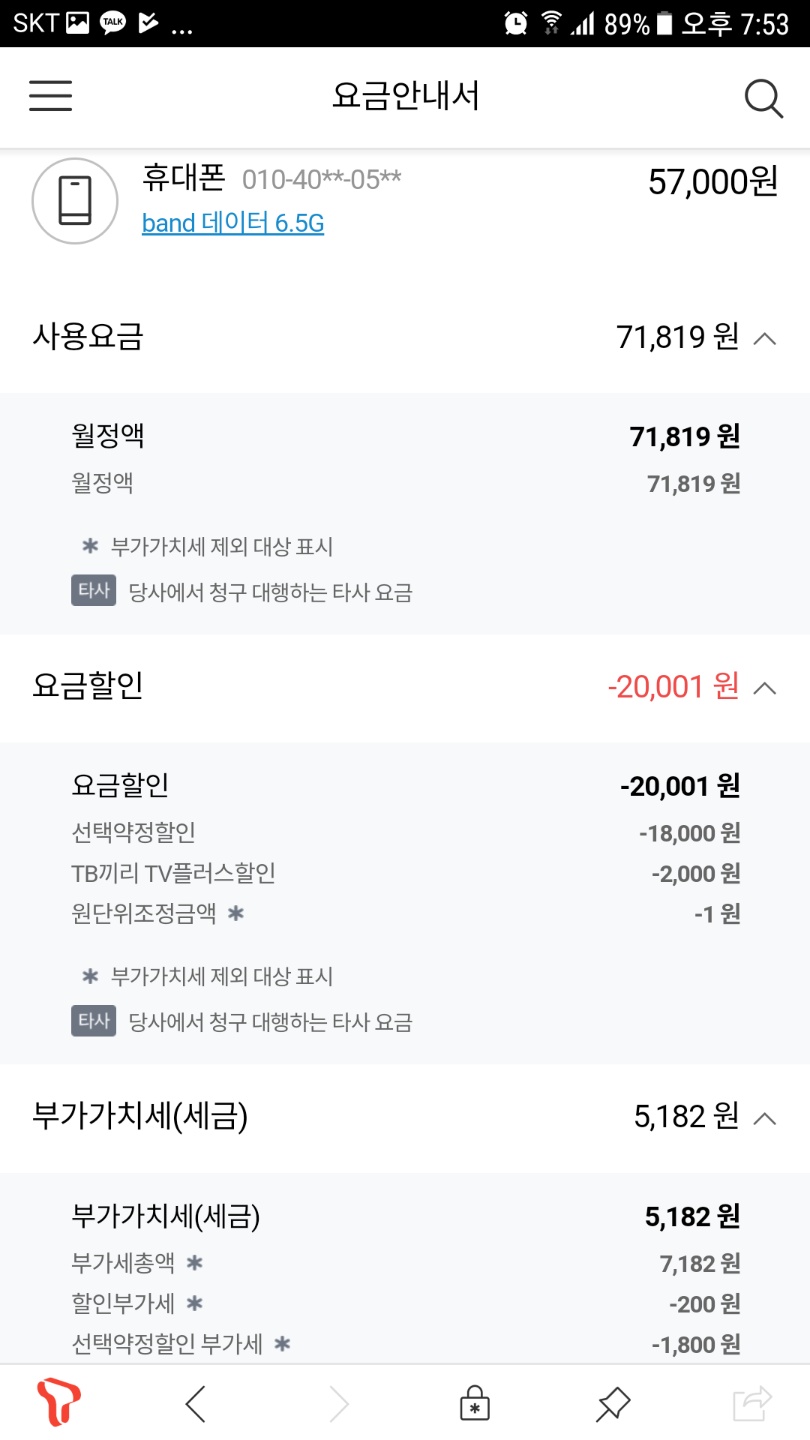Image resolution: width=810 pixels, height=1440 pixels.
Task: Tap the search magnifier icon
Action: coord(763,98)
